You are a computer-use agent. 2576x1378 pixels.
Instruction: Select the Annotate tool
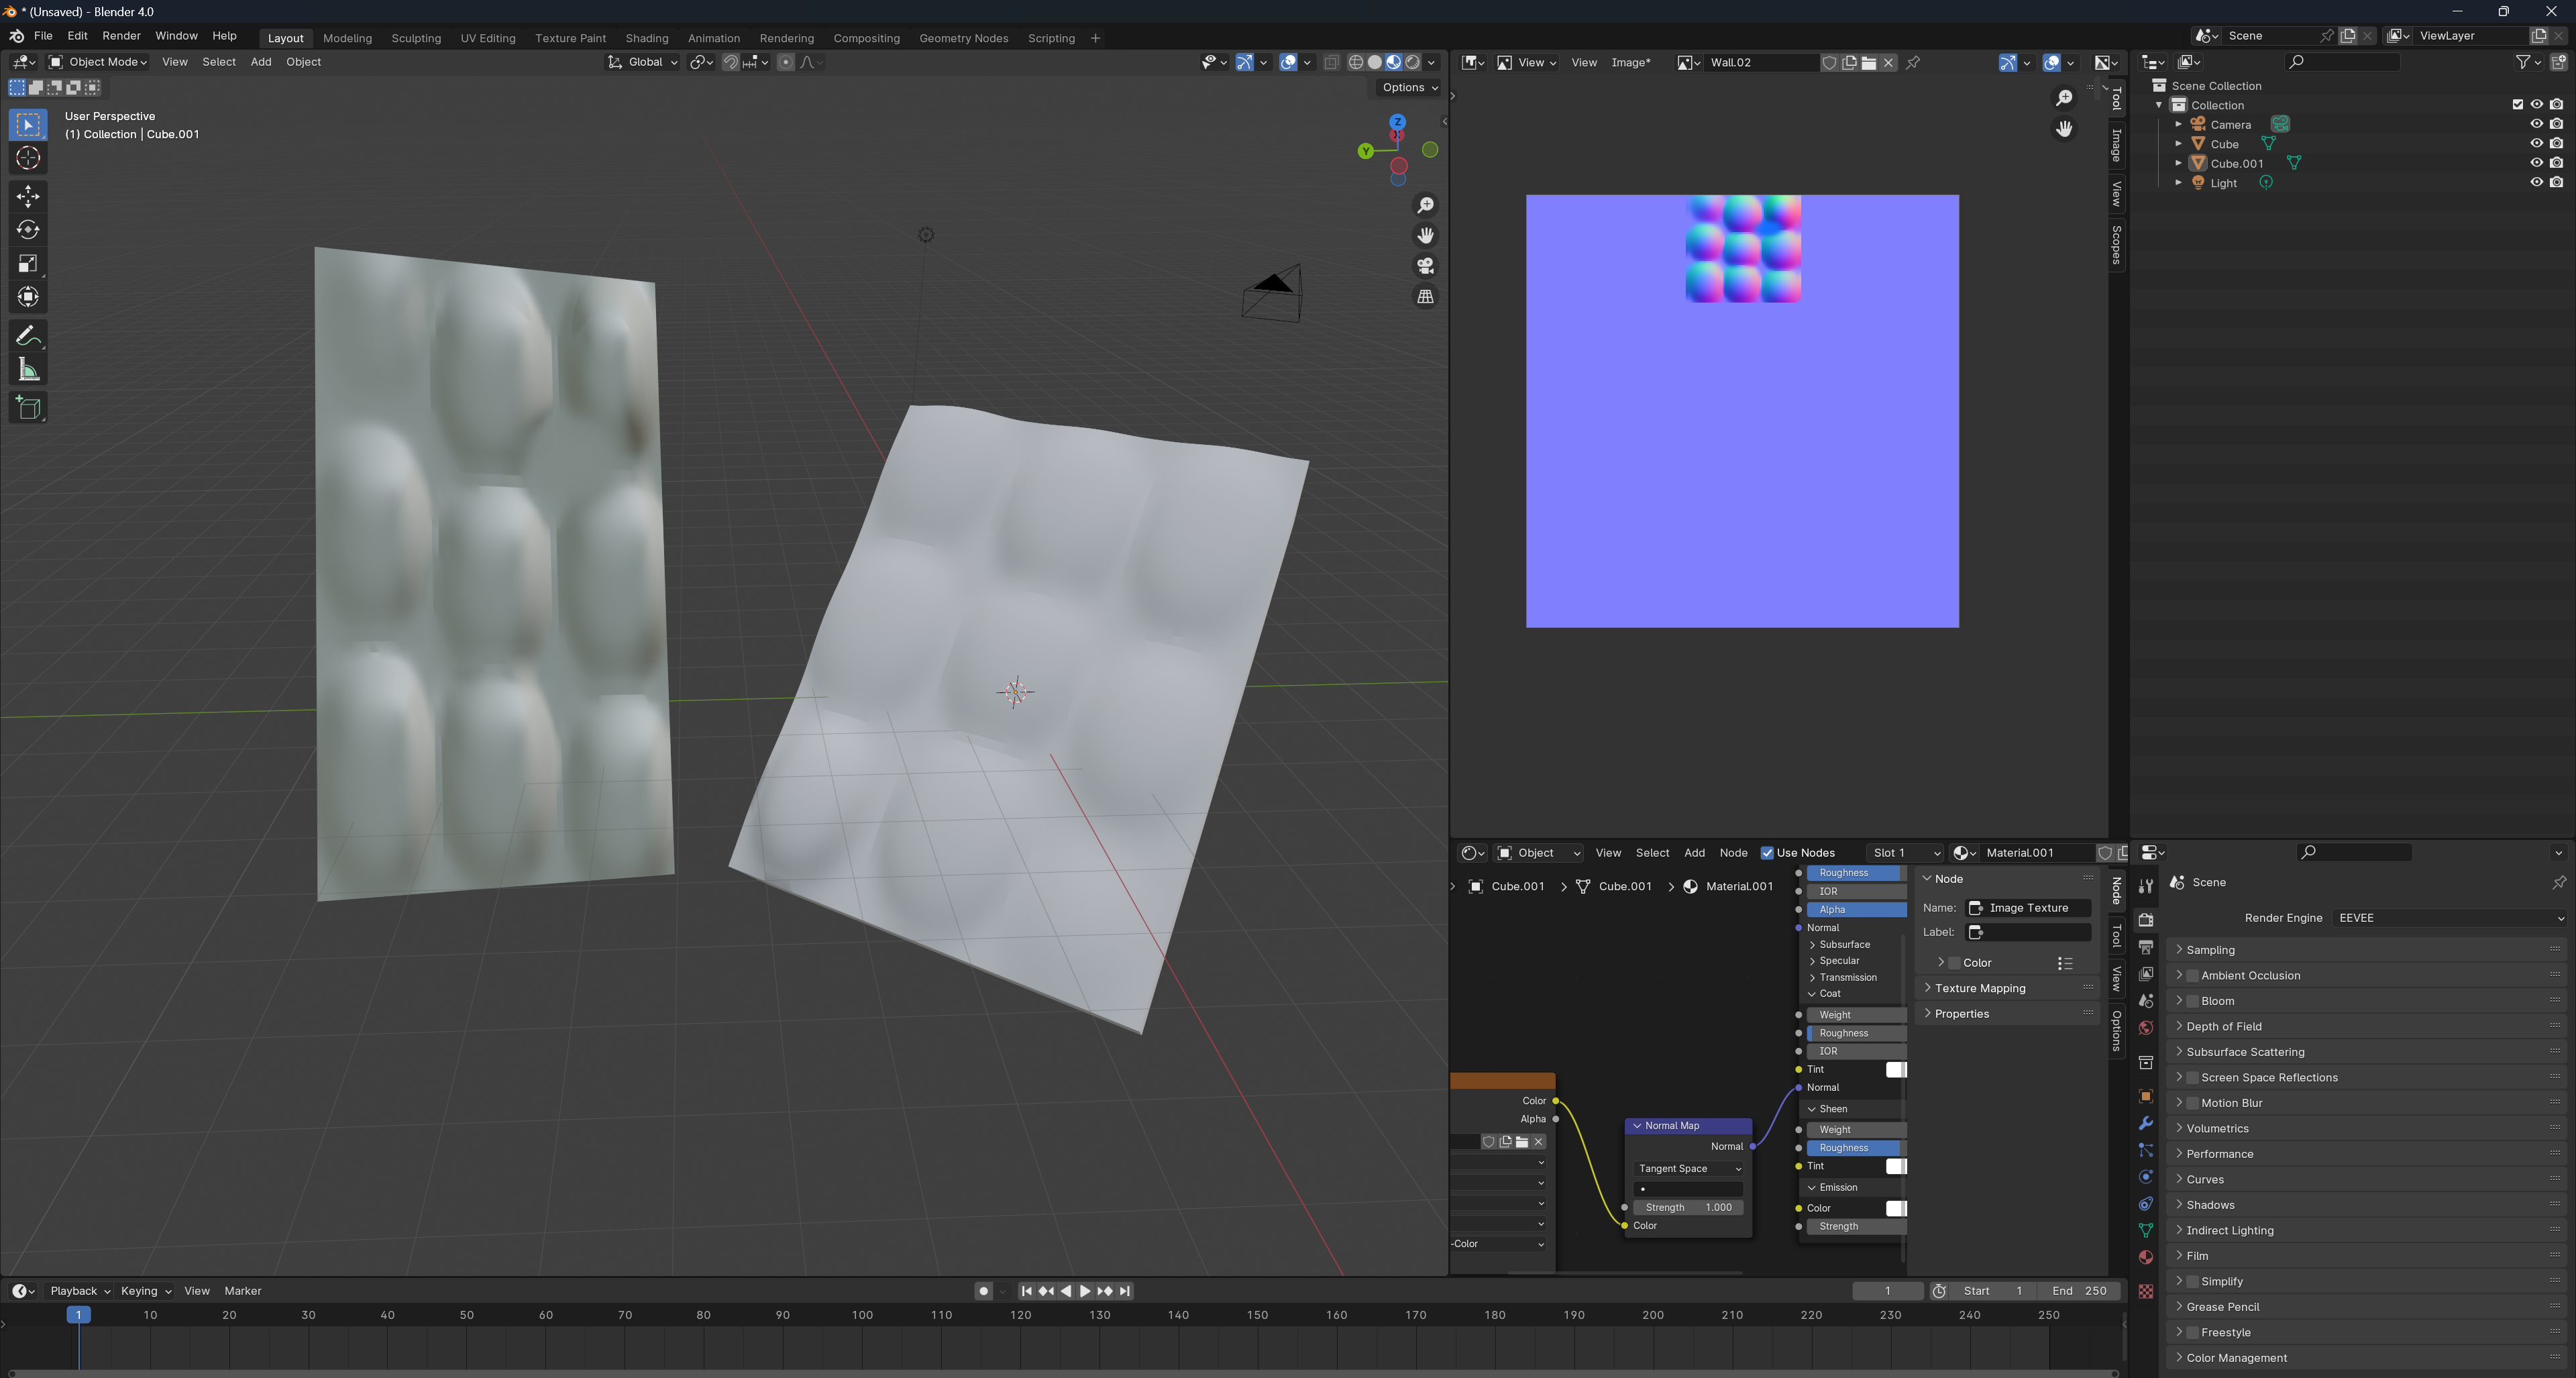point(28,336)
